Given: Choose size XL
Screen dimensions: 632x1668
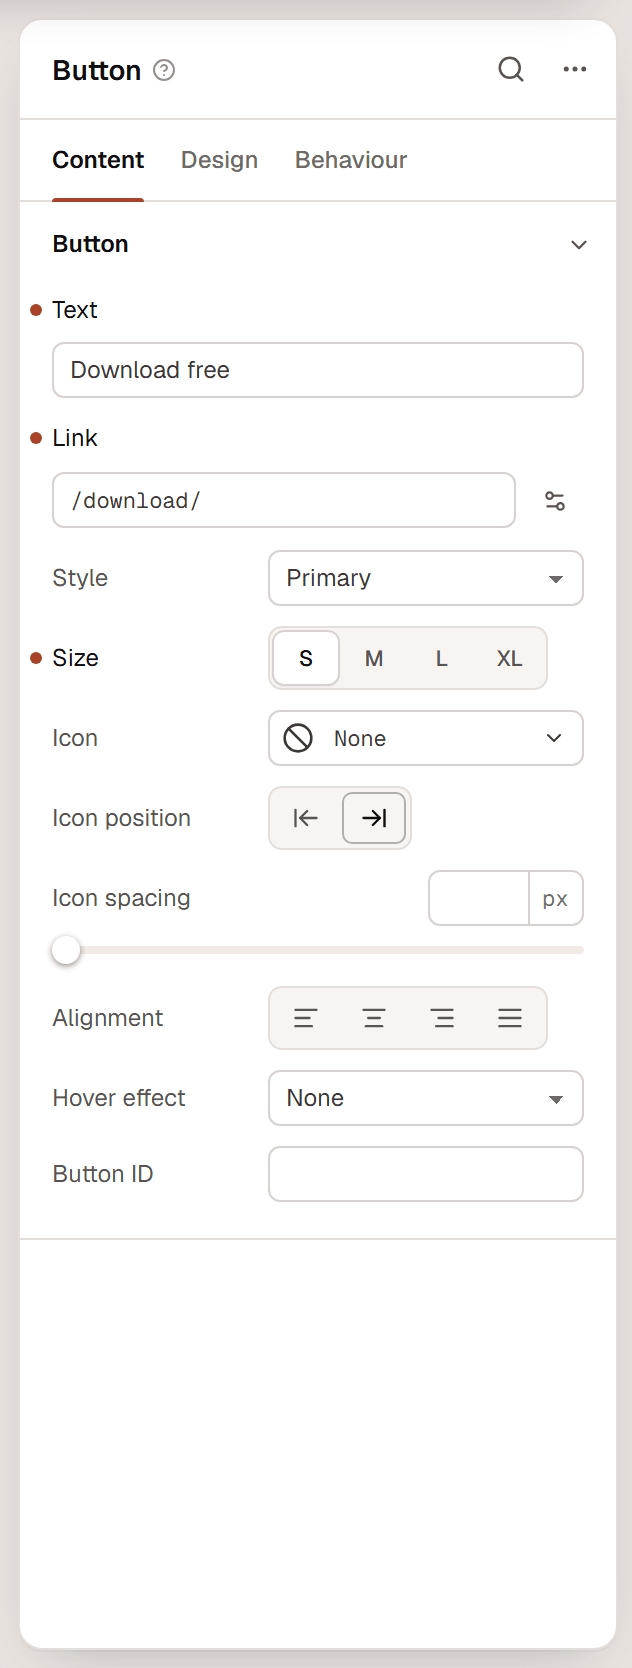Looking at the screenshot, I should (510, 658).
